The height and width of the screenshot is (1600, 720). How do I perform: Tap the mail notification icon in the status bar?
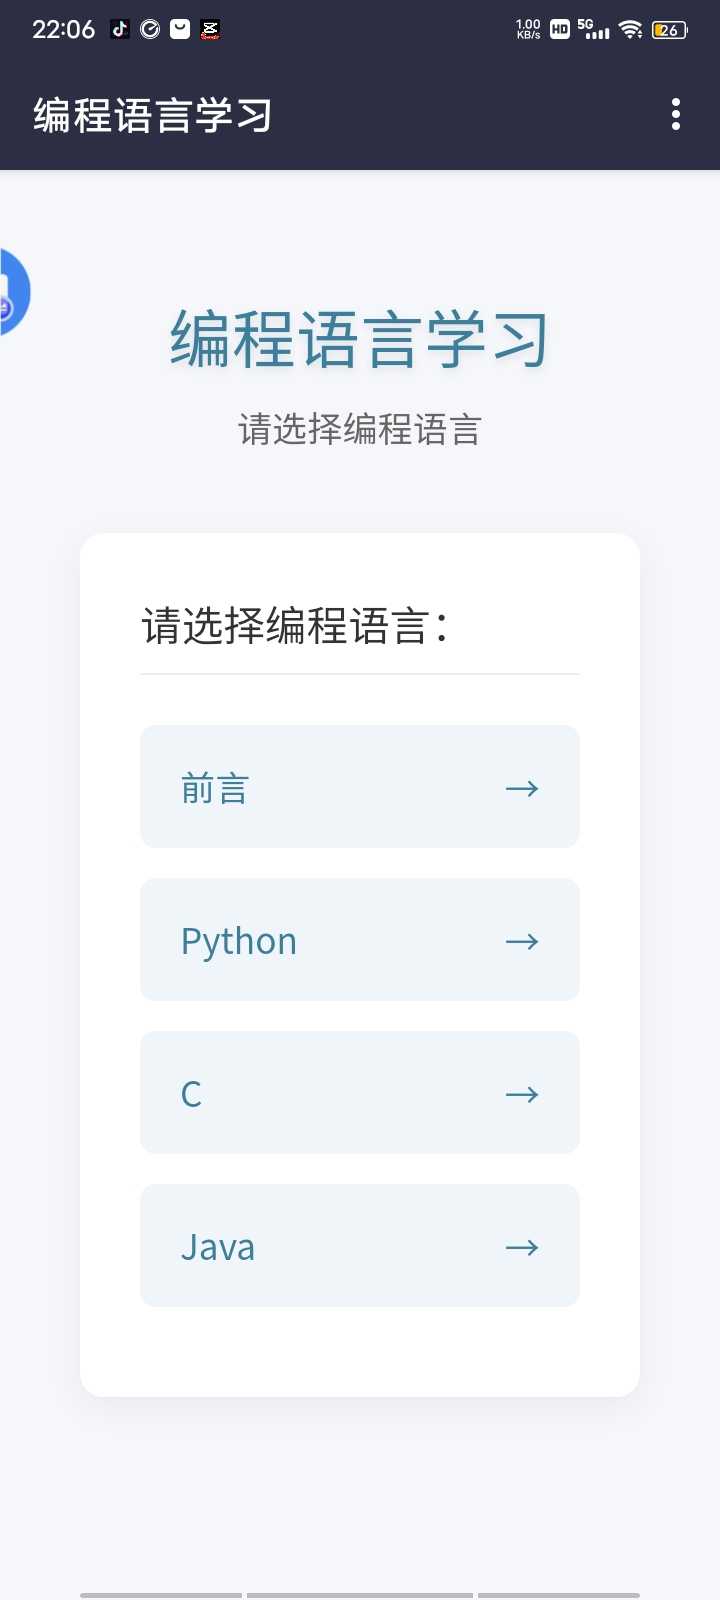(180, 29)
